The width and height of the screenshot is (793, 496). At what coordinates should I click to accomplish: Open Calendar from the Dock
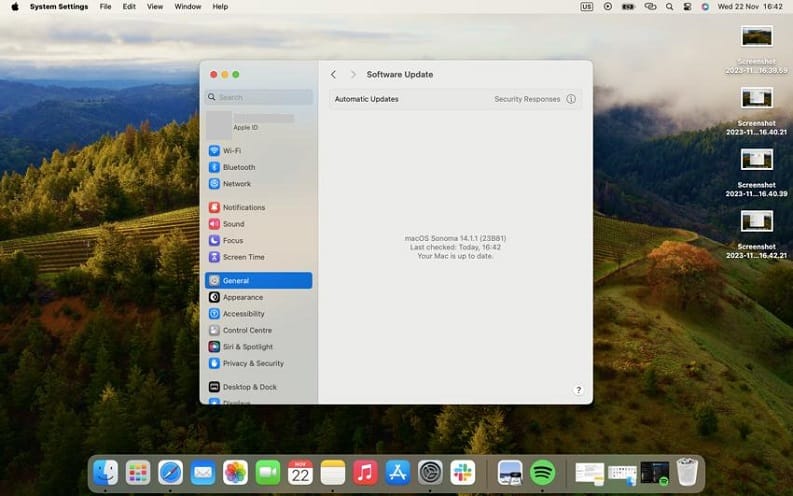click(300, 473)
